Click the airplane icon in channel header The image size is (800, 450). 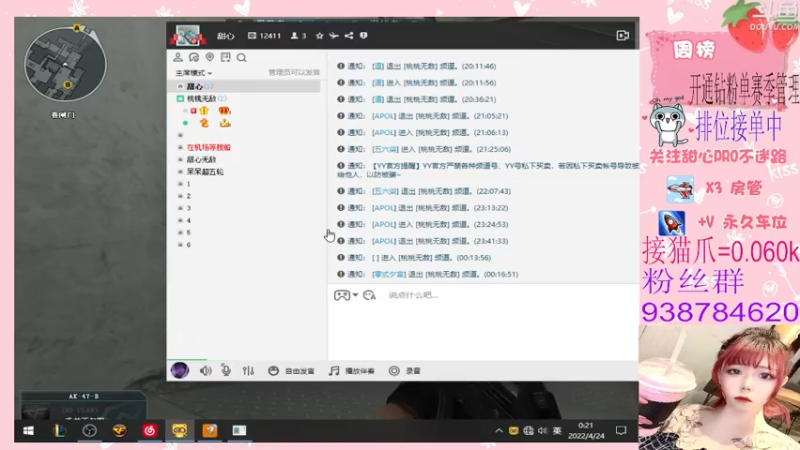pos(334,36)
